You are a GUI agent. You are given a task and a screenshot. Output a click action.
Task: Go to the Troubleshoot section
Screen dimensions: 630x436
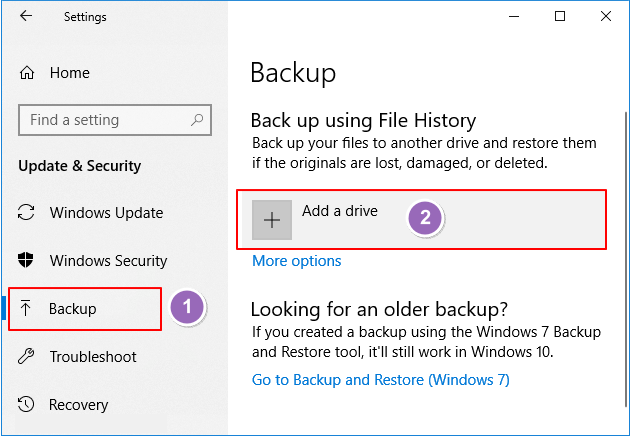pos(92,357)
